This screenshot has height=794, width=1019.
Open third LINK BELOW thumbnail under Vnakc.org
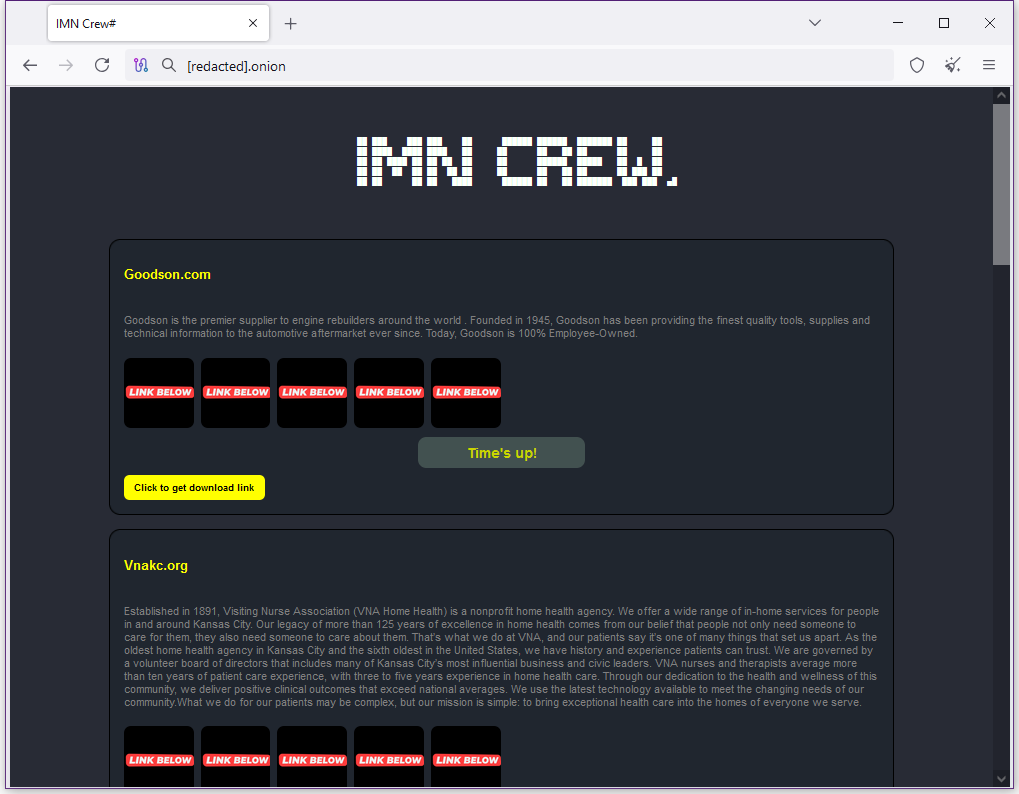click(x=312, y=757)
